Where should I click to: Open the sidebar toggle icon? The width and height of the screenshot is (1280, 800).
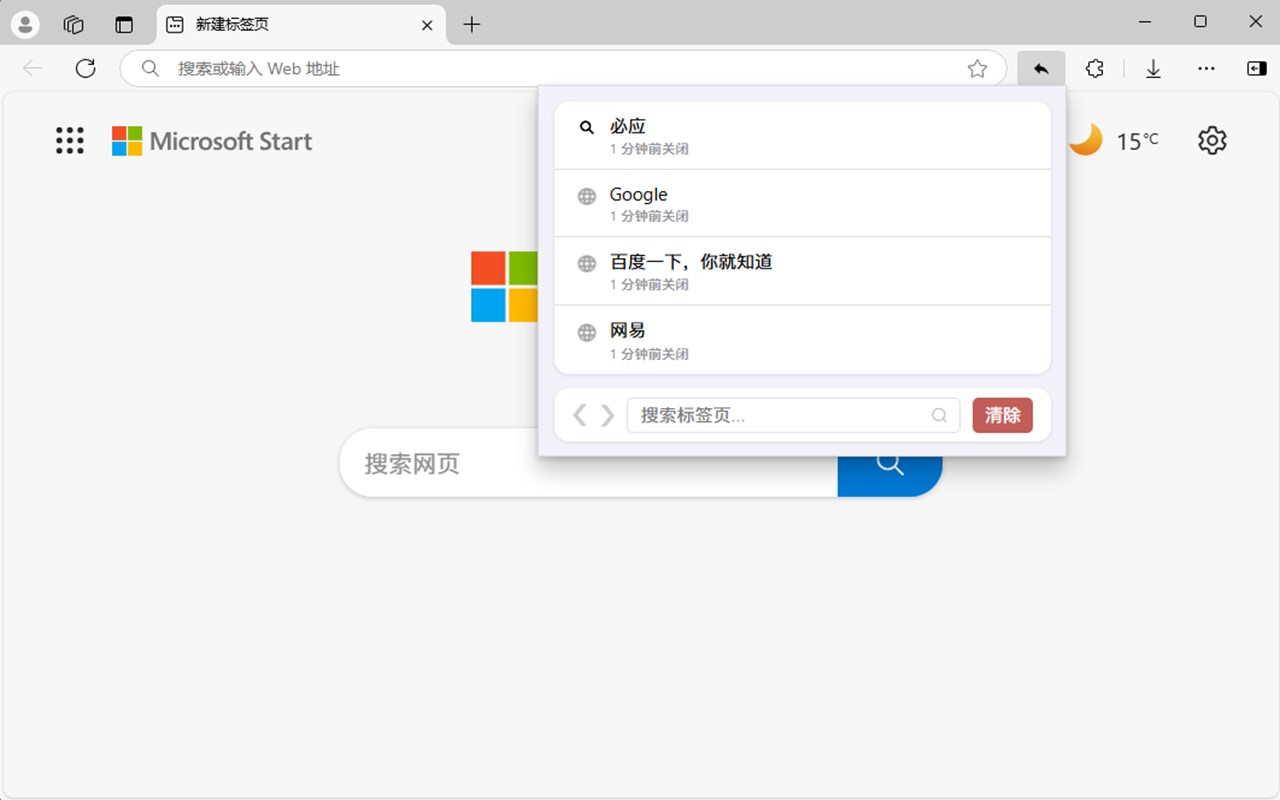[1256, 68]
